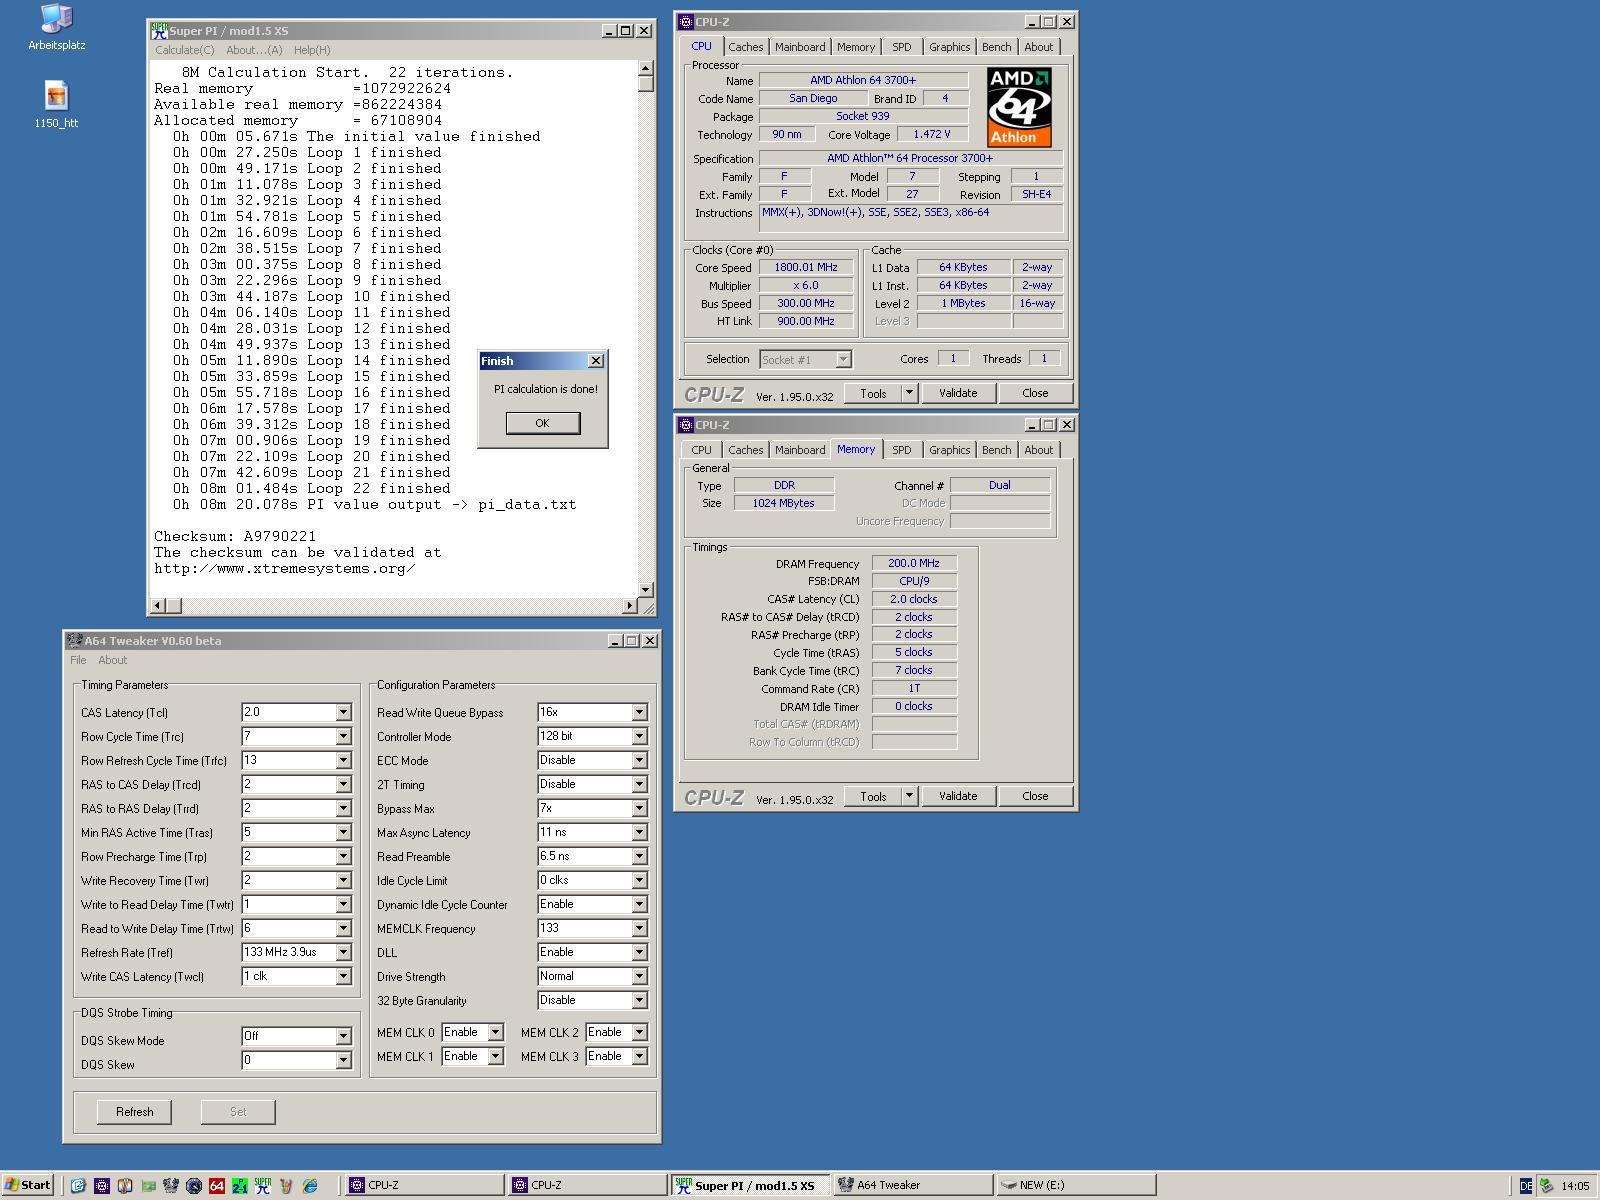The height and width of the screenshot is (1200, 1600).
Task: Switch to Super PI taskbar button
Action: [751, 1185]
